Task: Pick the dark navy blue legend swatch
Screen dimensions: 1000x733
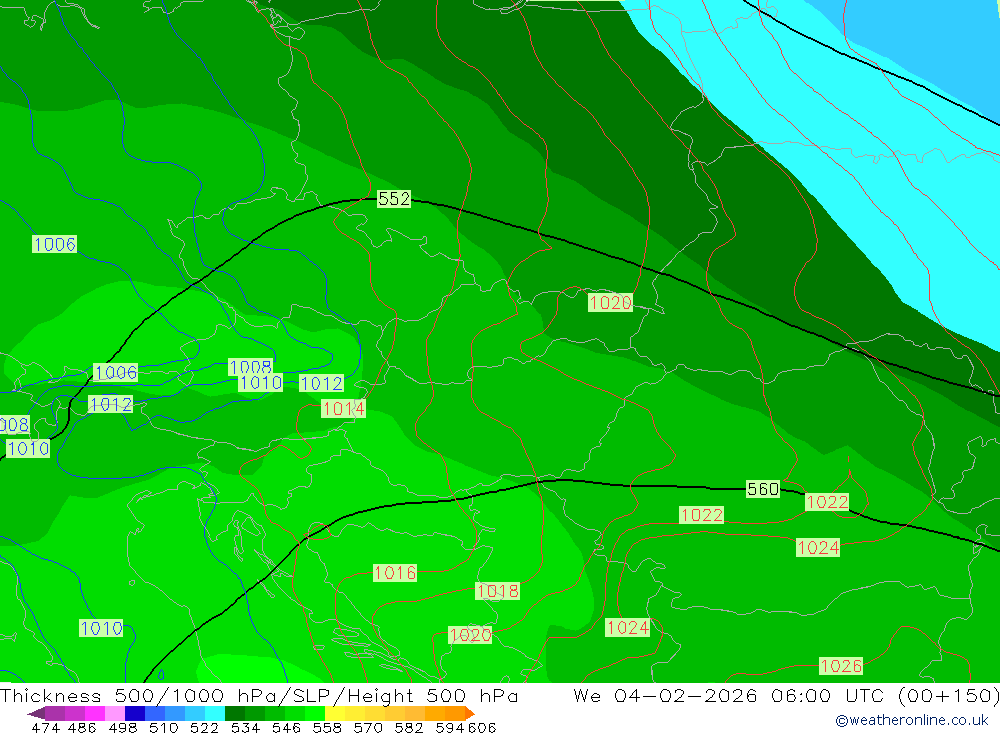Action: [x=135, y=714]
